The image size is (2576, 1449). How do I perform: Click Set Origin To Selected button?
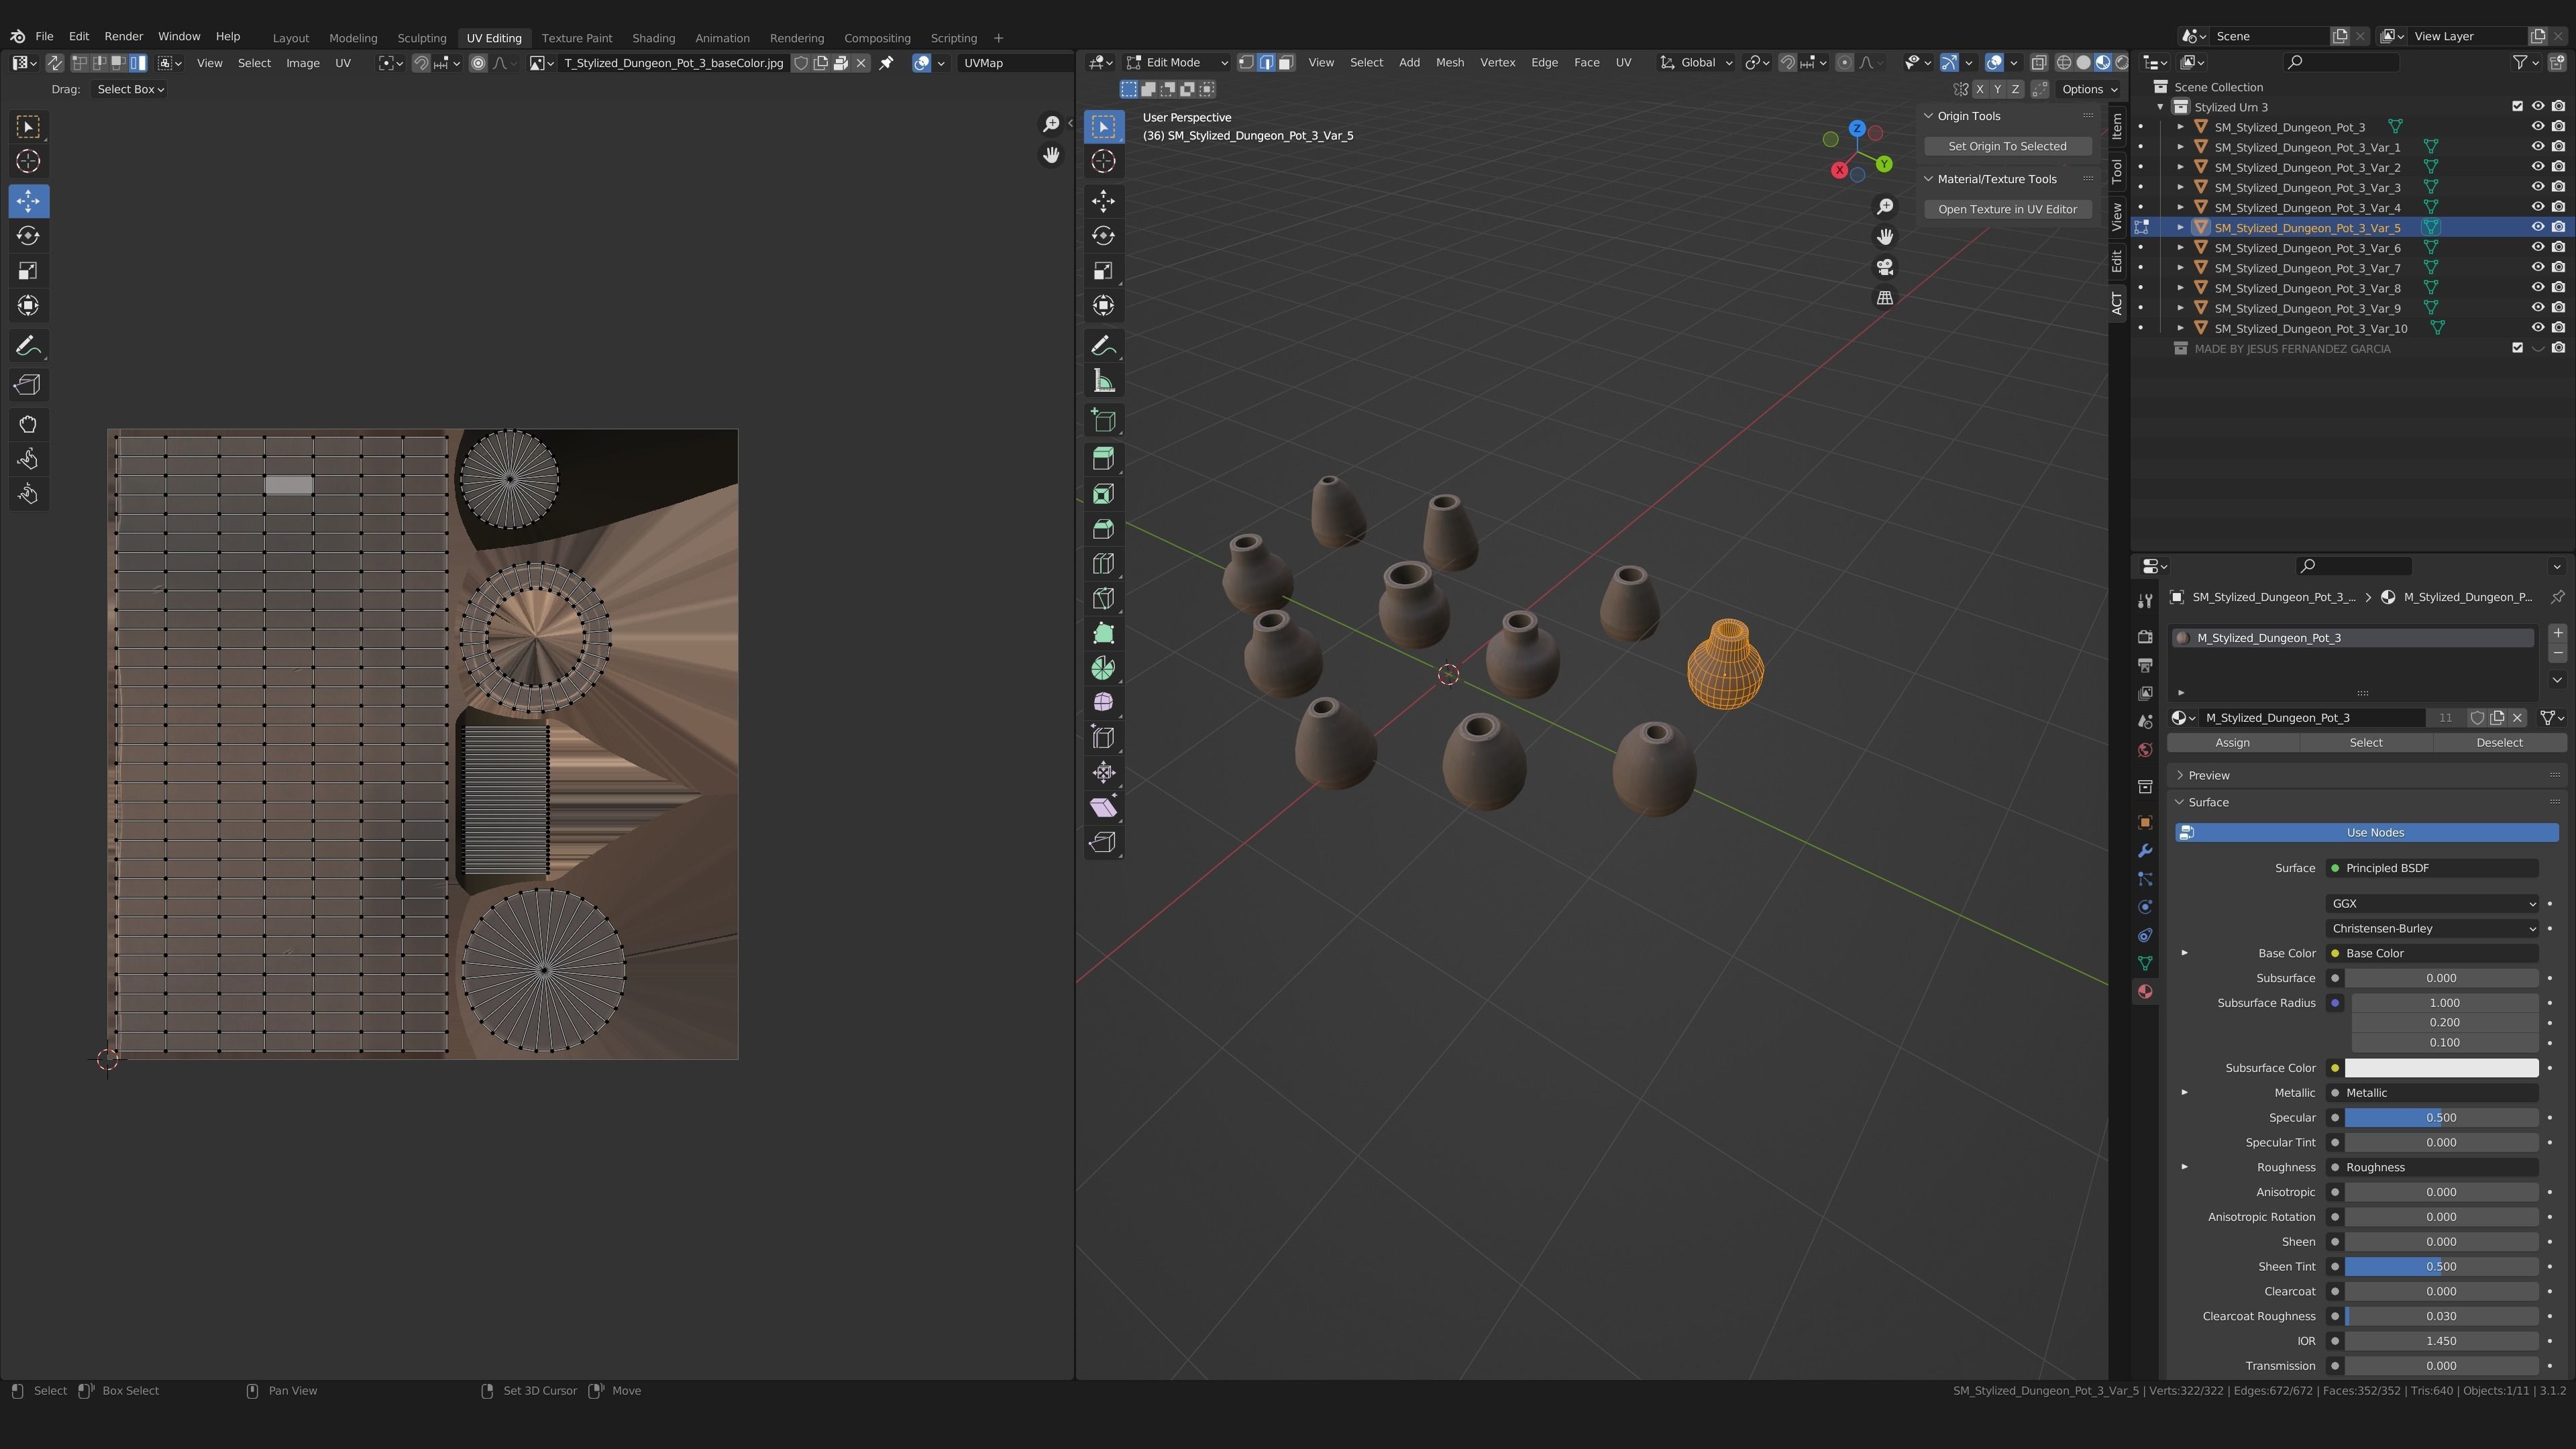pos(2006,146)
